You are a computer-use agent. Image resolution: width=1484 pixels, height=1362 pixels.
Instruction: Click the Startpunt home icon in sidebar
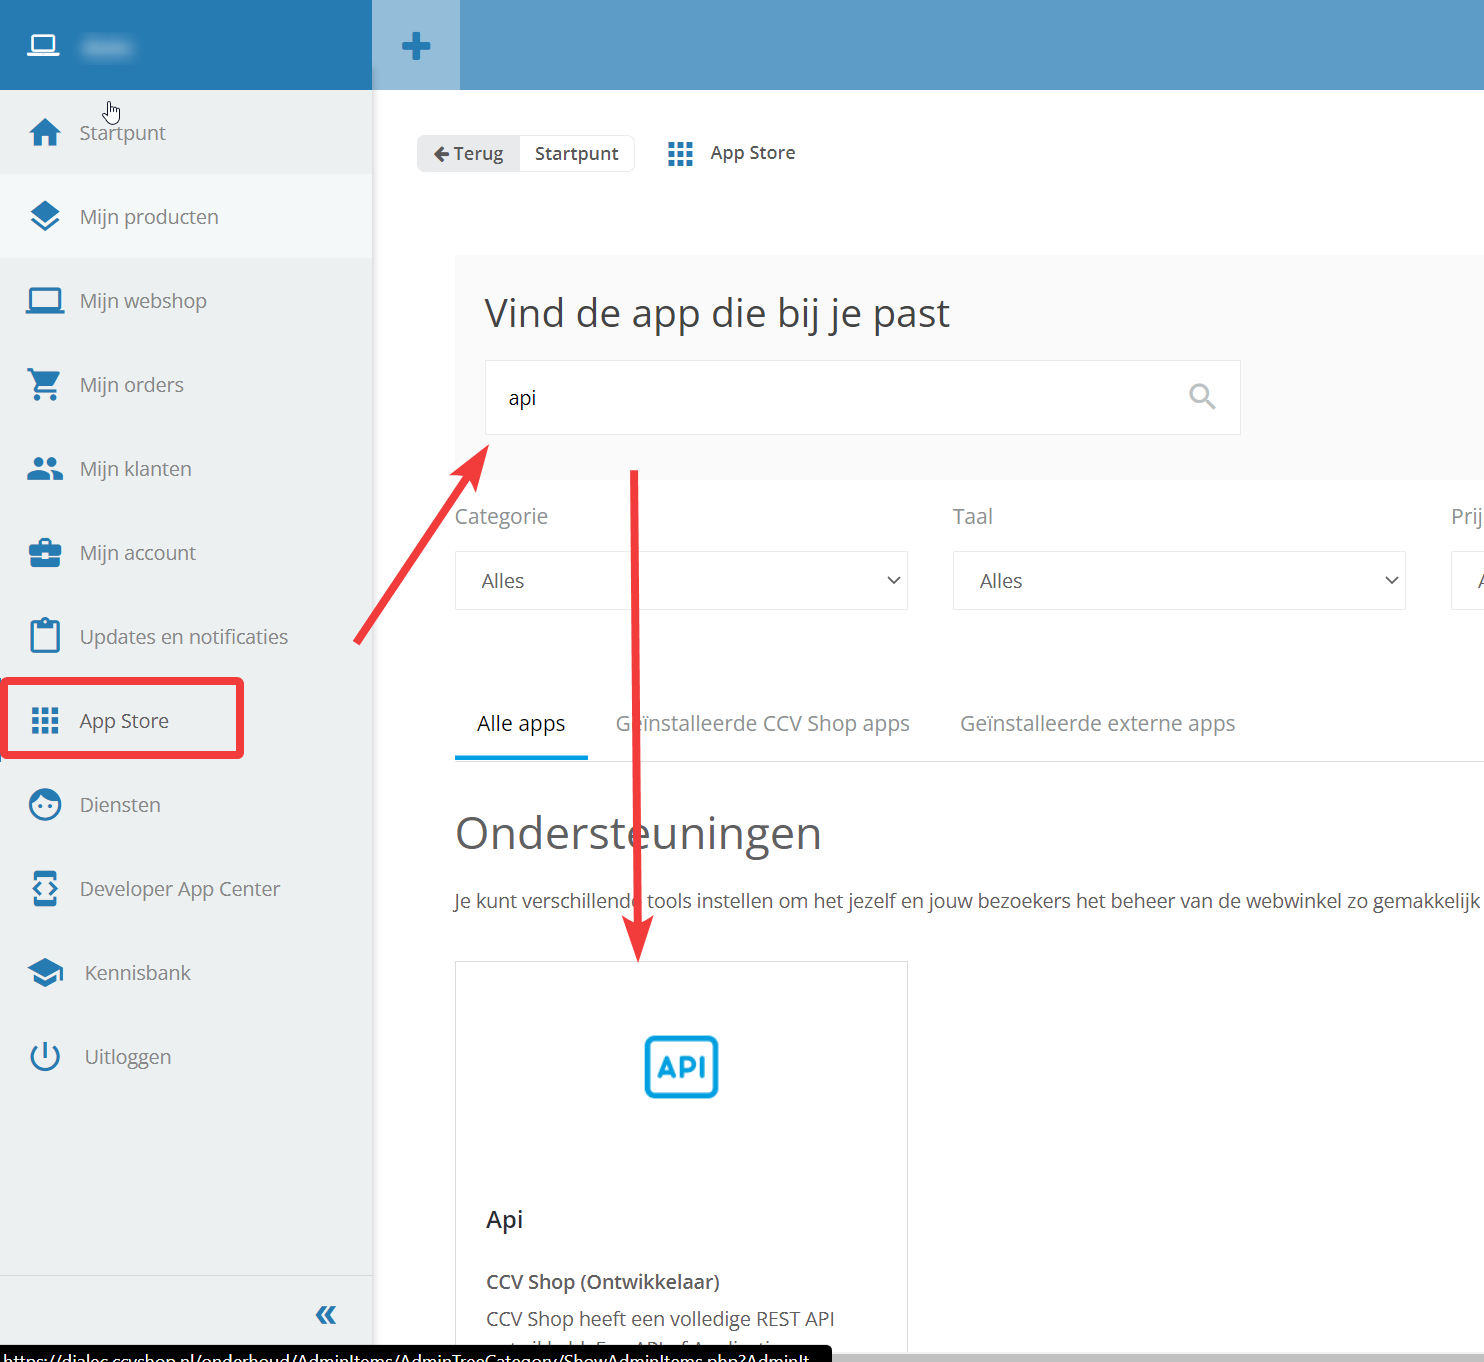pos(45,132)
